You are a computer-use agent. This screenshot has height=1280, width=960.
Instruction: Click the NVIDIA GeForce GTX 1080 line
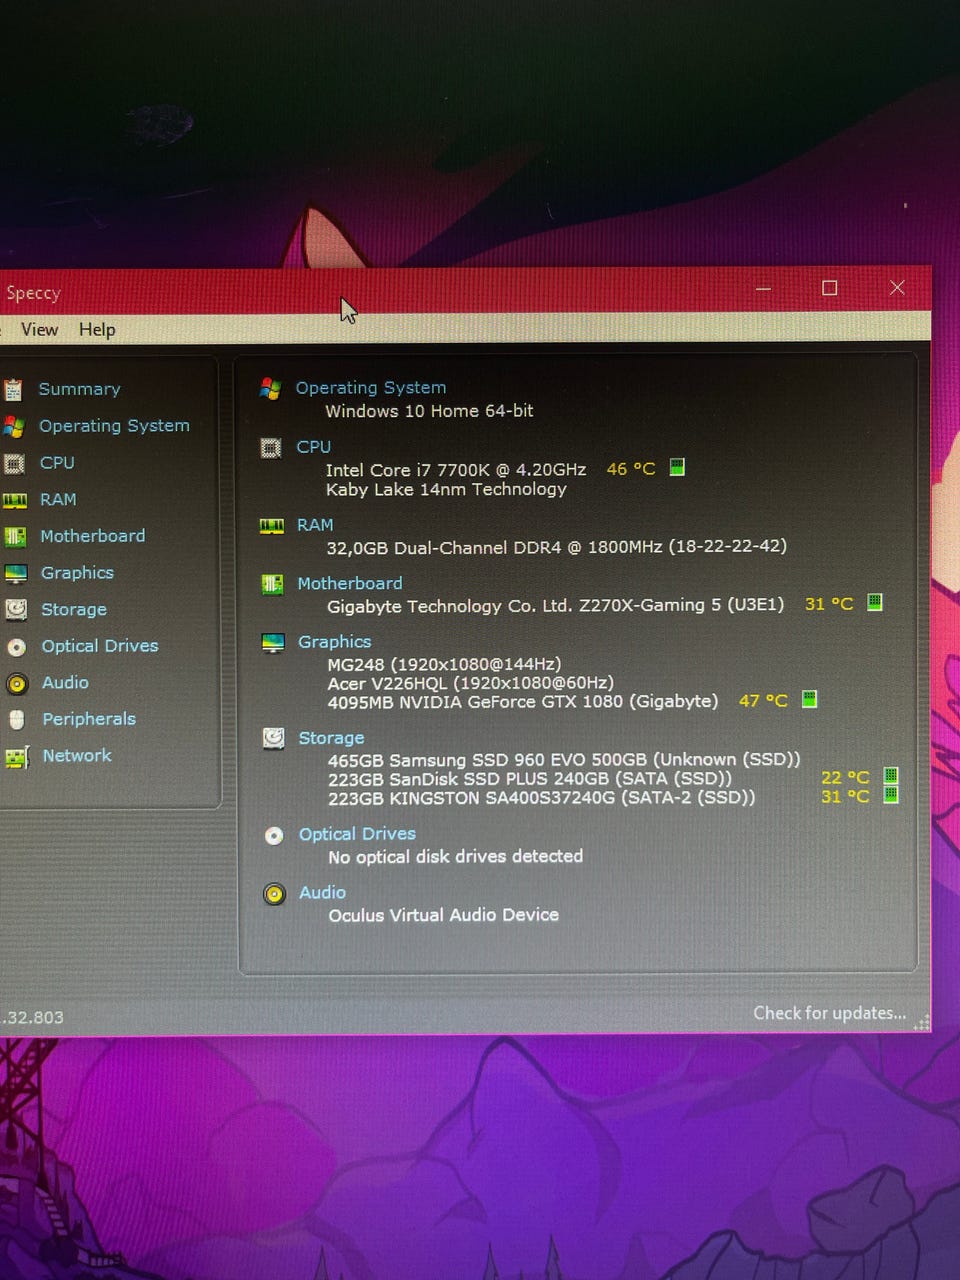[x=523, y=702]
